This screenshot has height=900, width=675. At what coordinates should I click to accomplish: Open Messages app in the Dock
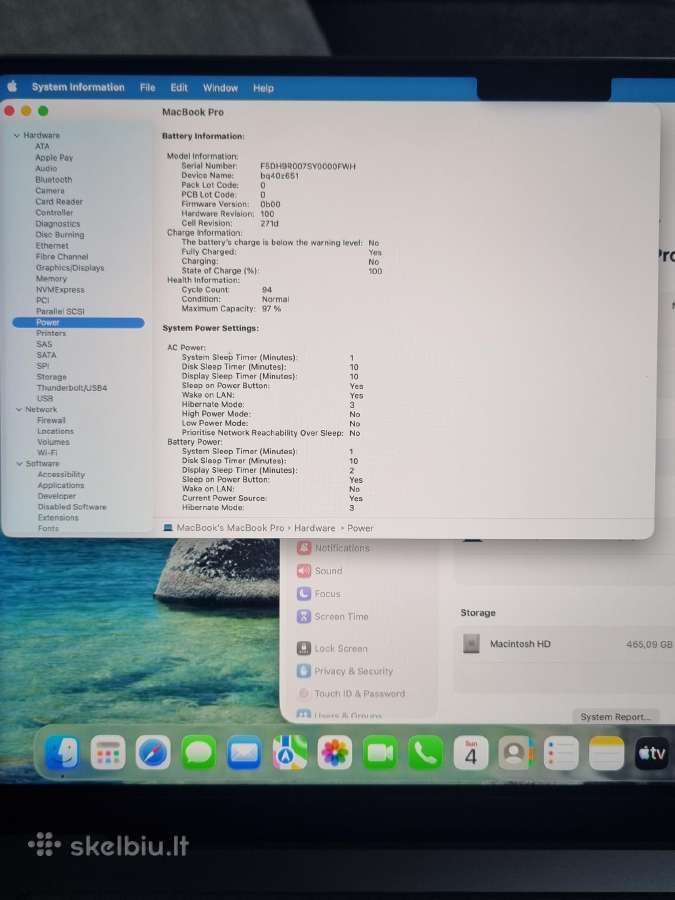[x=199, y=752]
